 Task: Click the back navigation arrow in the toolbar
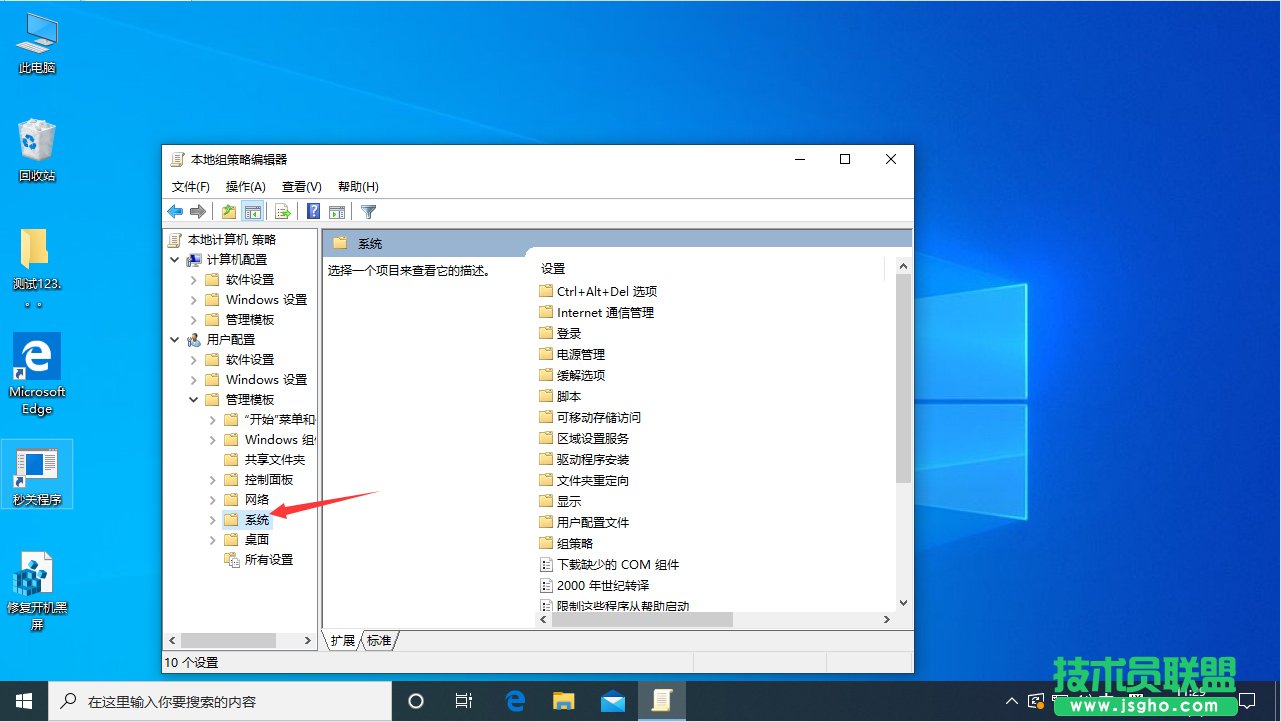(x=174, y=211)
